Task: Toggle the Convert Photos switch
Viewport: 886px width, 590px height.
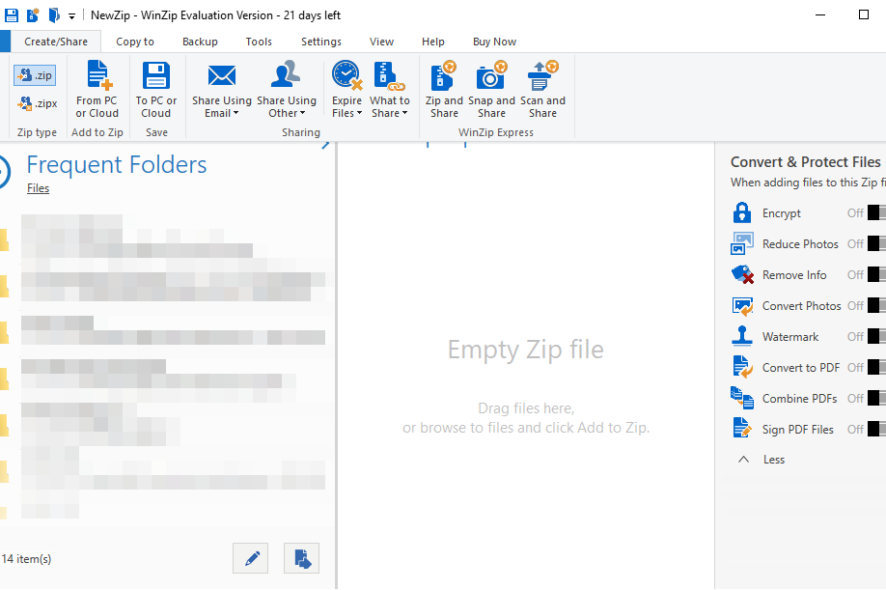Action: tap(877, 305)
